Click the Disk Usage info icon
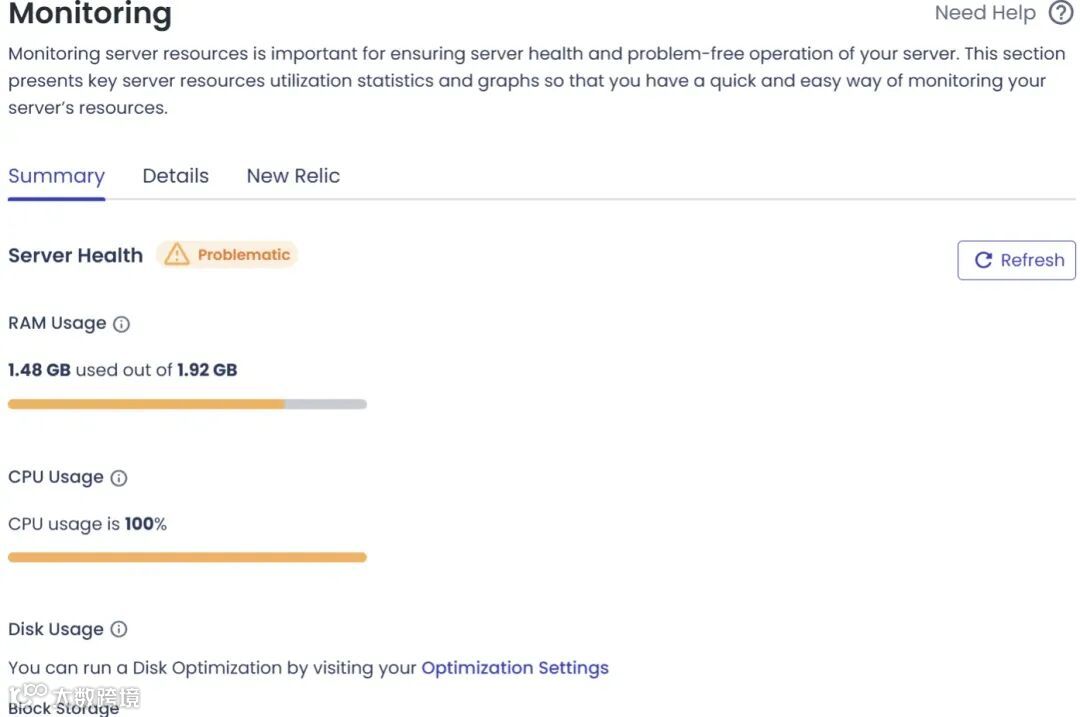1080x717 pixels. (119, 630)
